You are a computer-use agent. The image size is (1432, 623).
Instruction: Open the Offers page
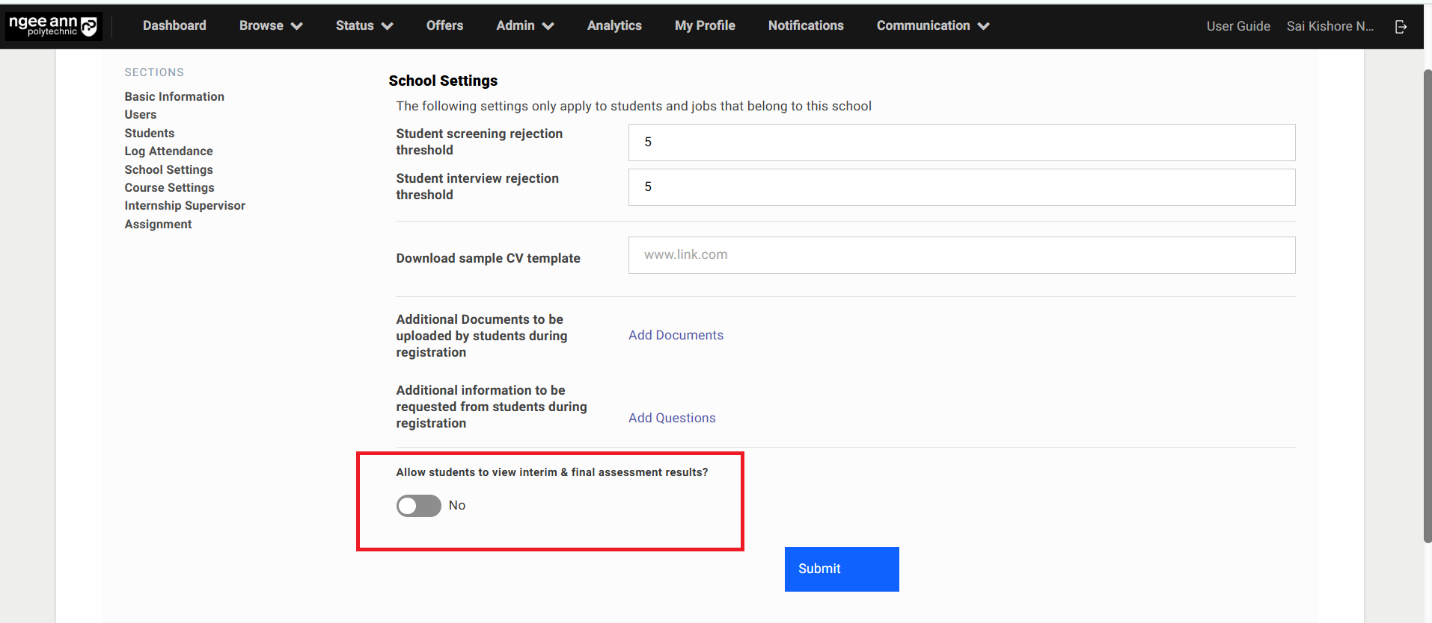point(444,26)
